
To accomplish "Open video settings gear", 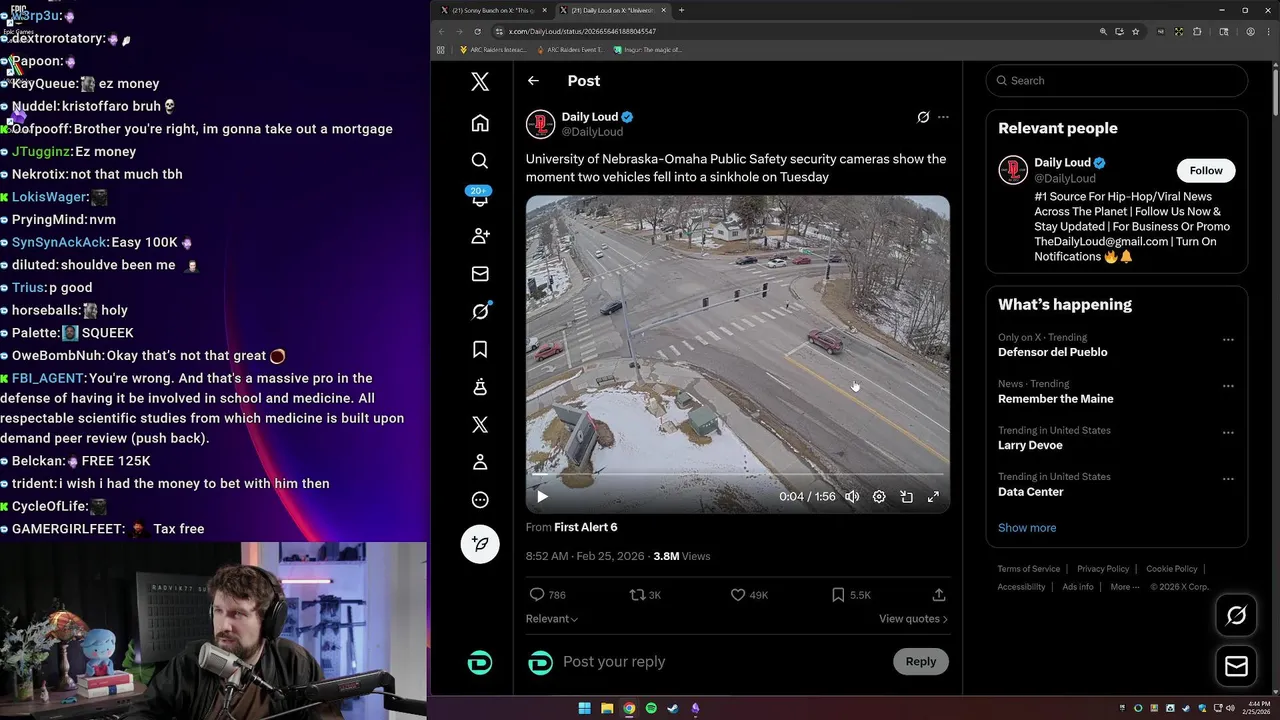I will pos(879,497).
